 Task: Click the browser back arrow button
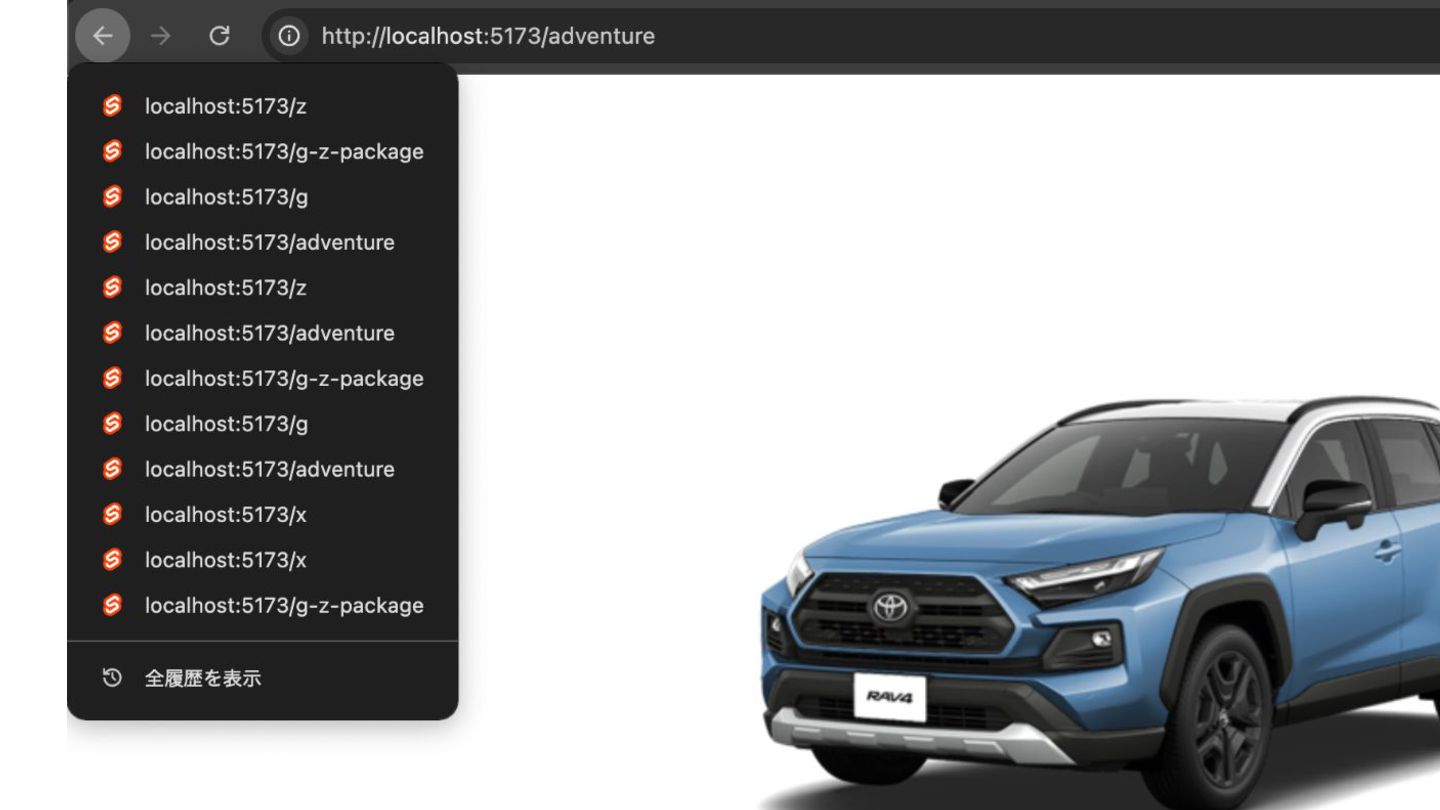coord(102,36)
